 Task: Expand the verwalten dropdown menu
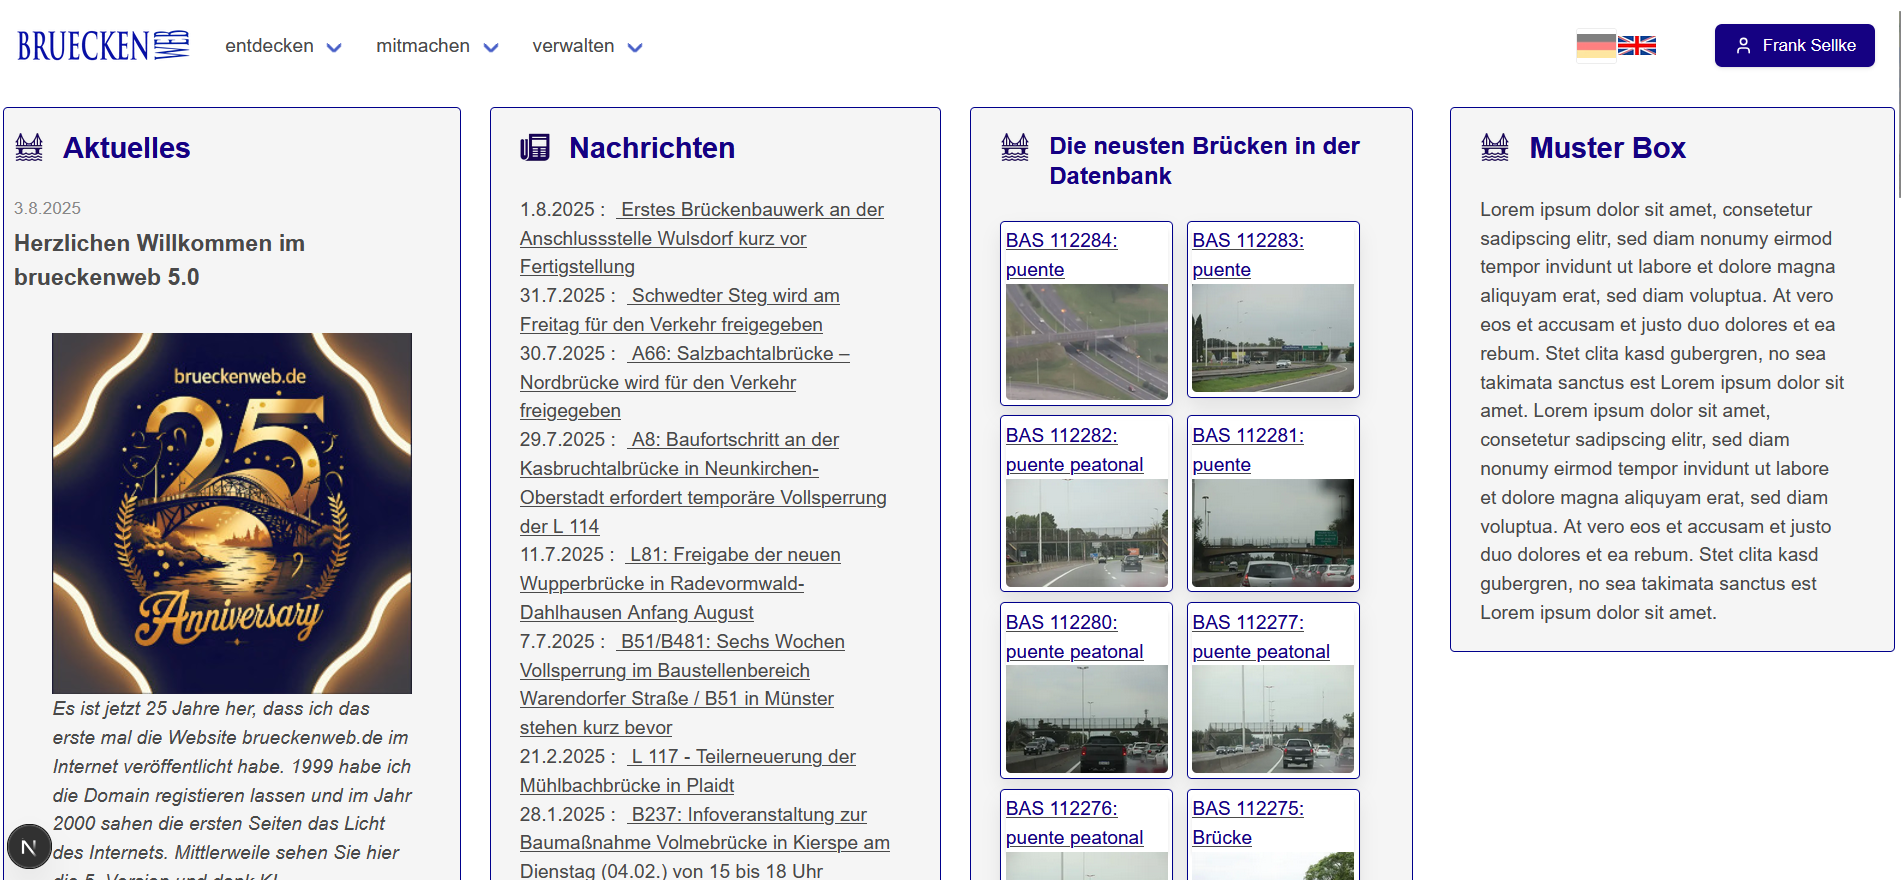[587, 46]
